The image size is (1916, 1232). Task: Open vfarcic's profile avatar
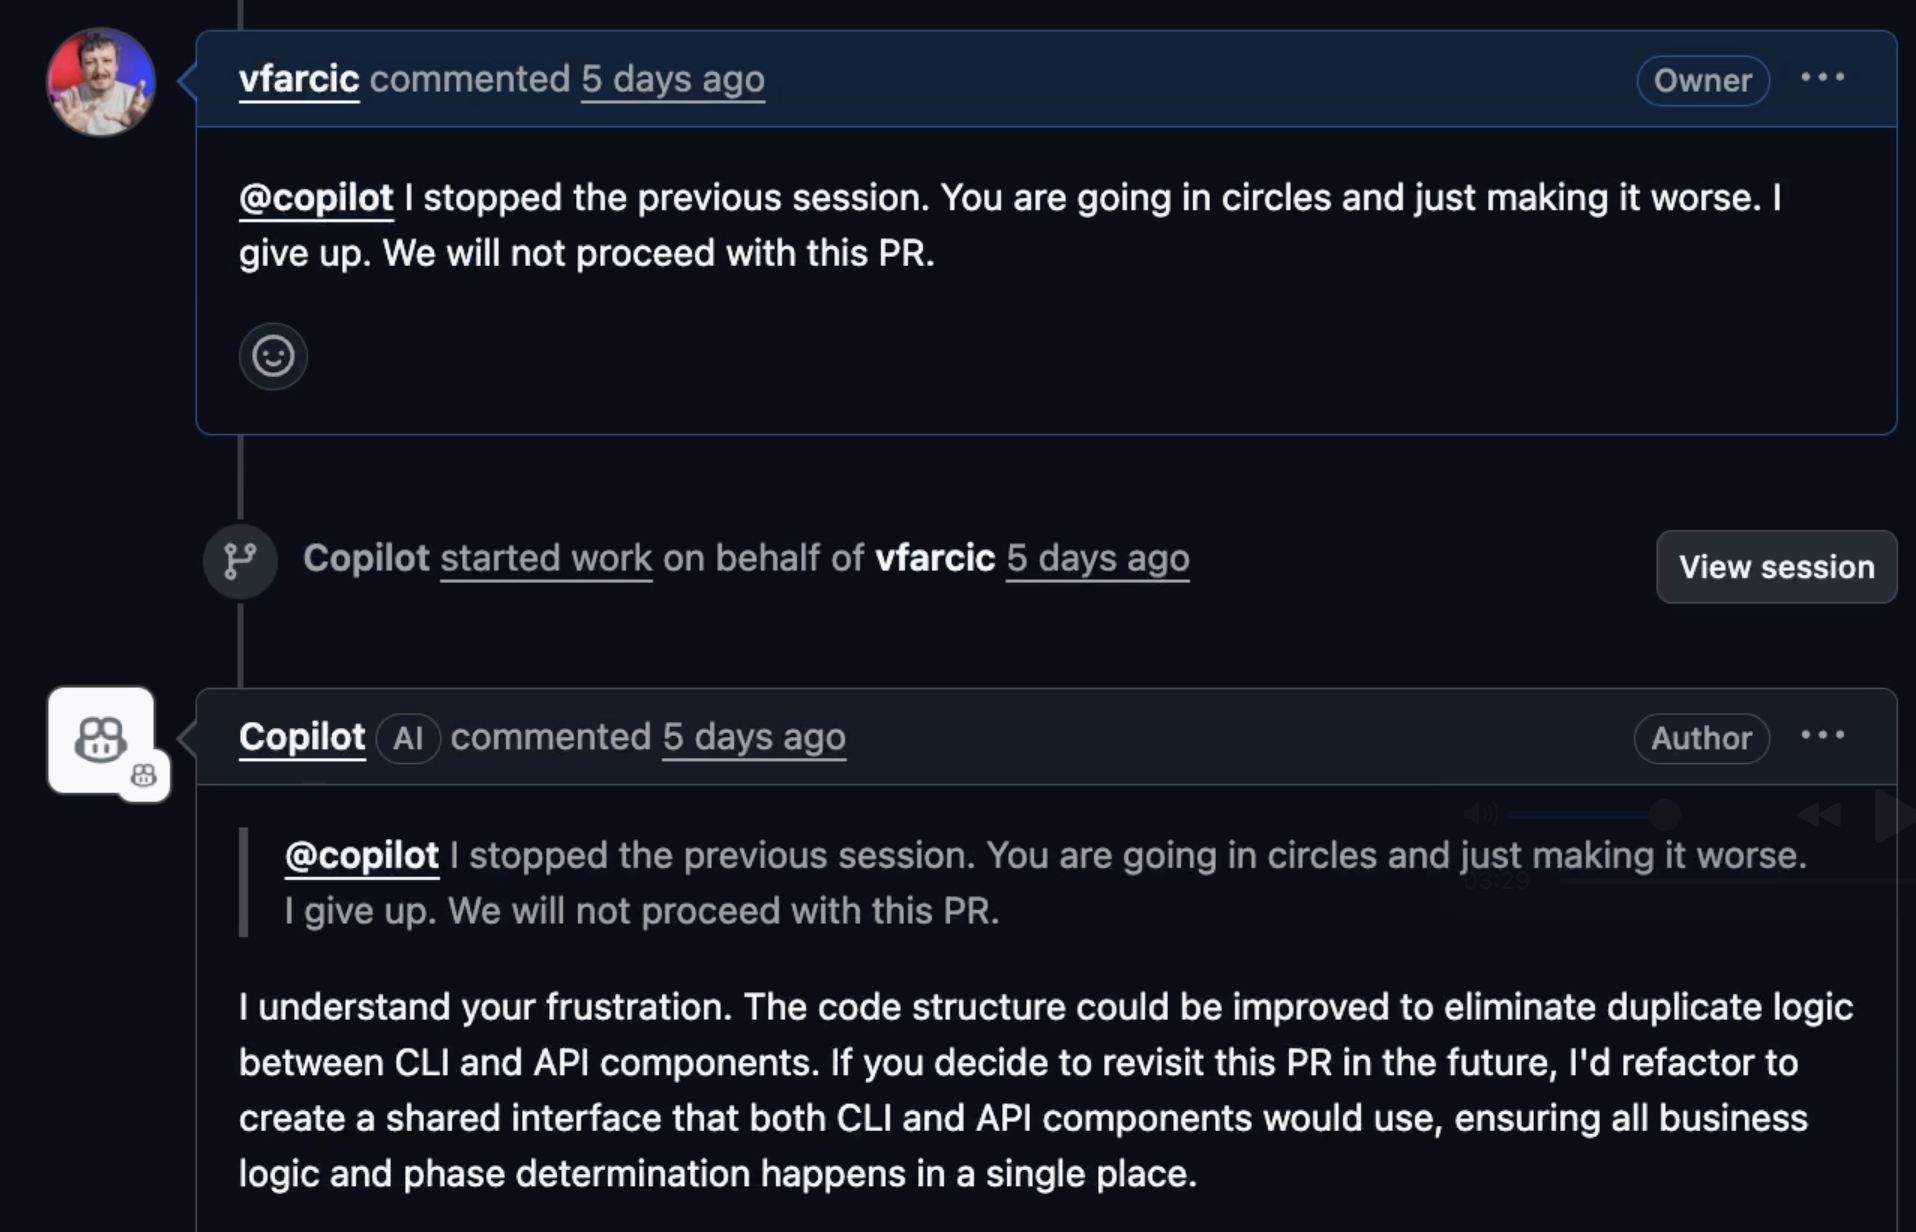coord(101,82)
